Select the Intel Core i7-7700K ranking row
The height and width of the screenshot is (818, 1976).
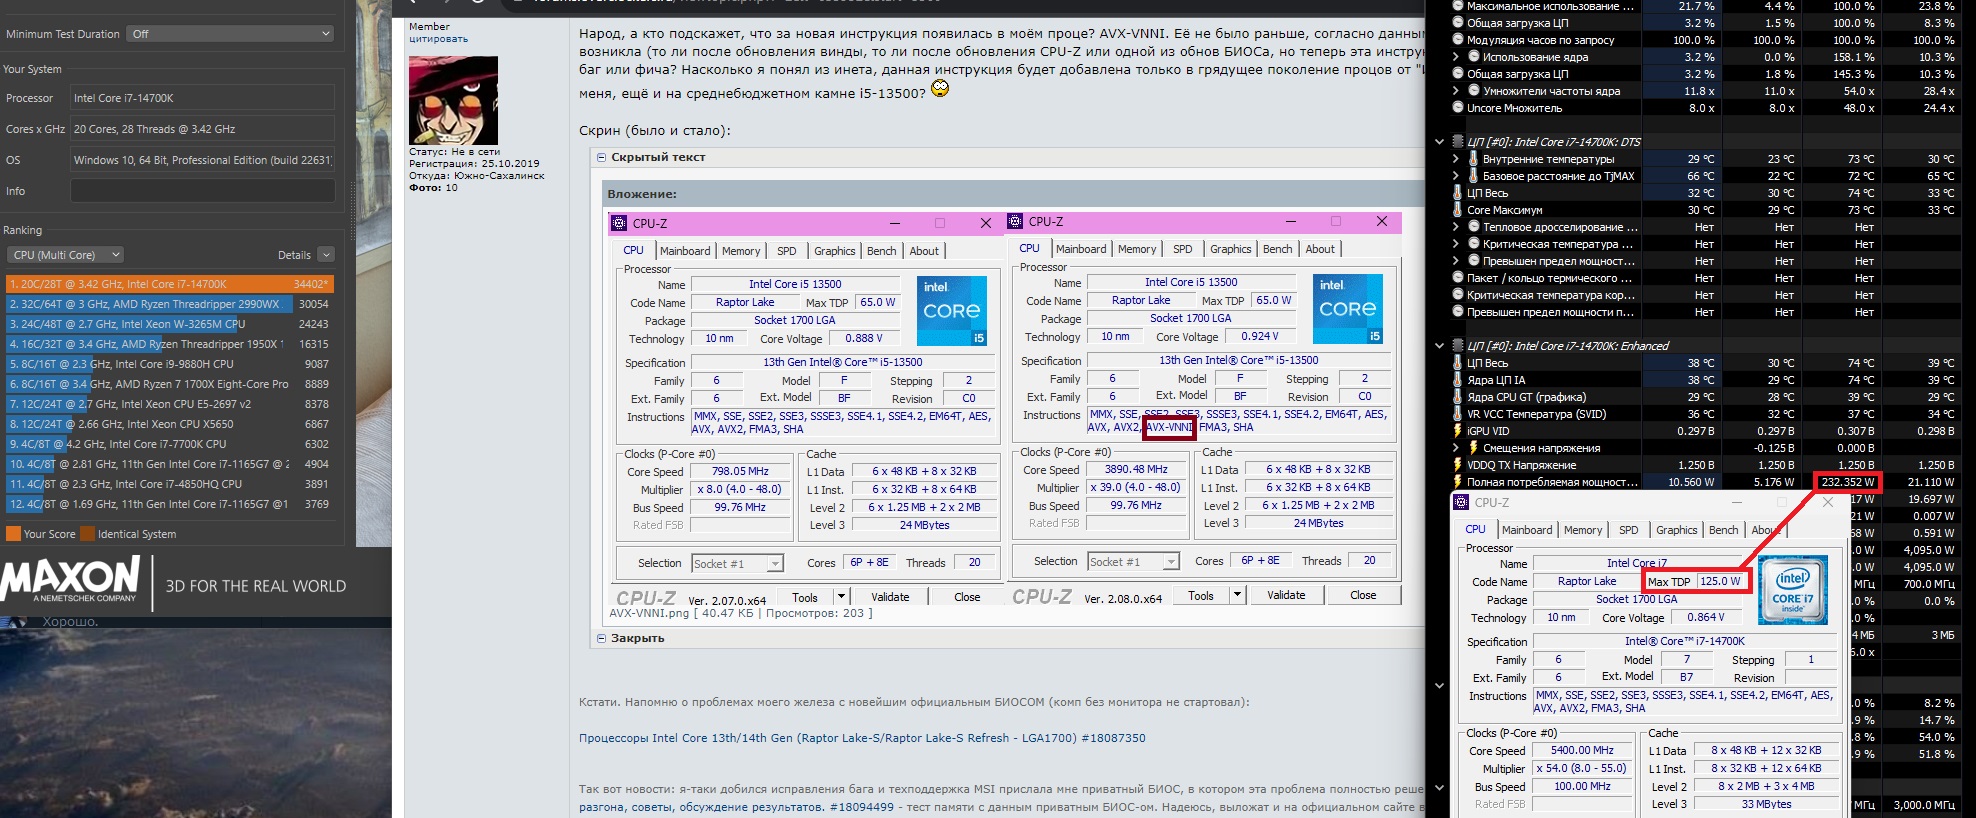pyautogui.click(x=169, y=444)
